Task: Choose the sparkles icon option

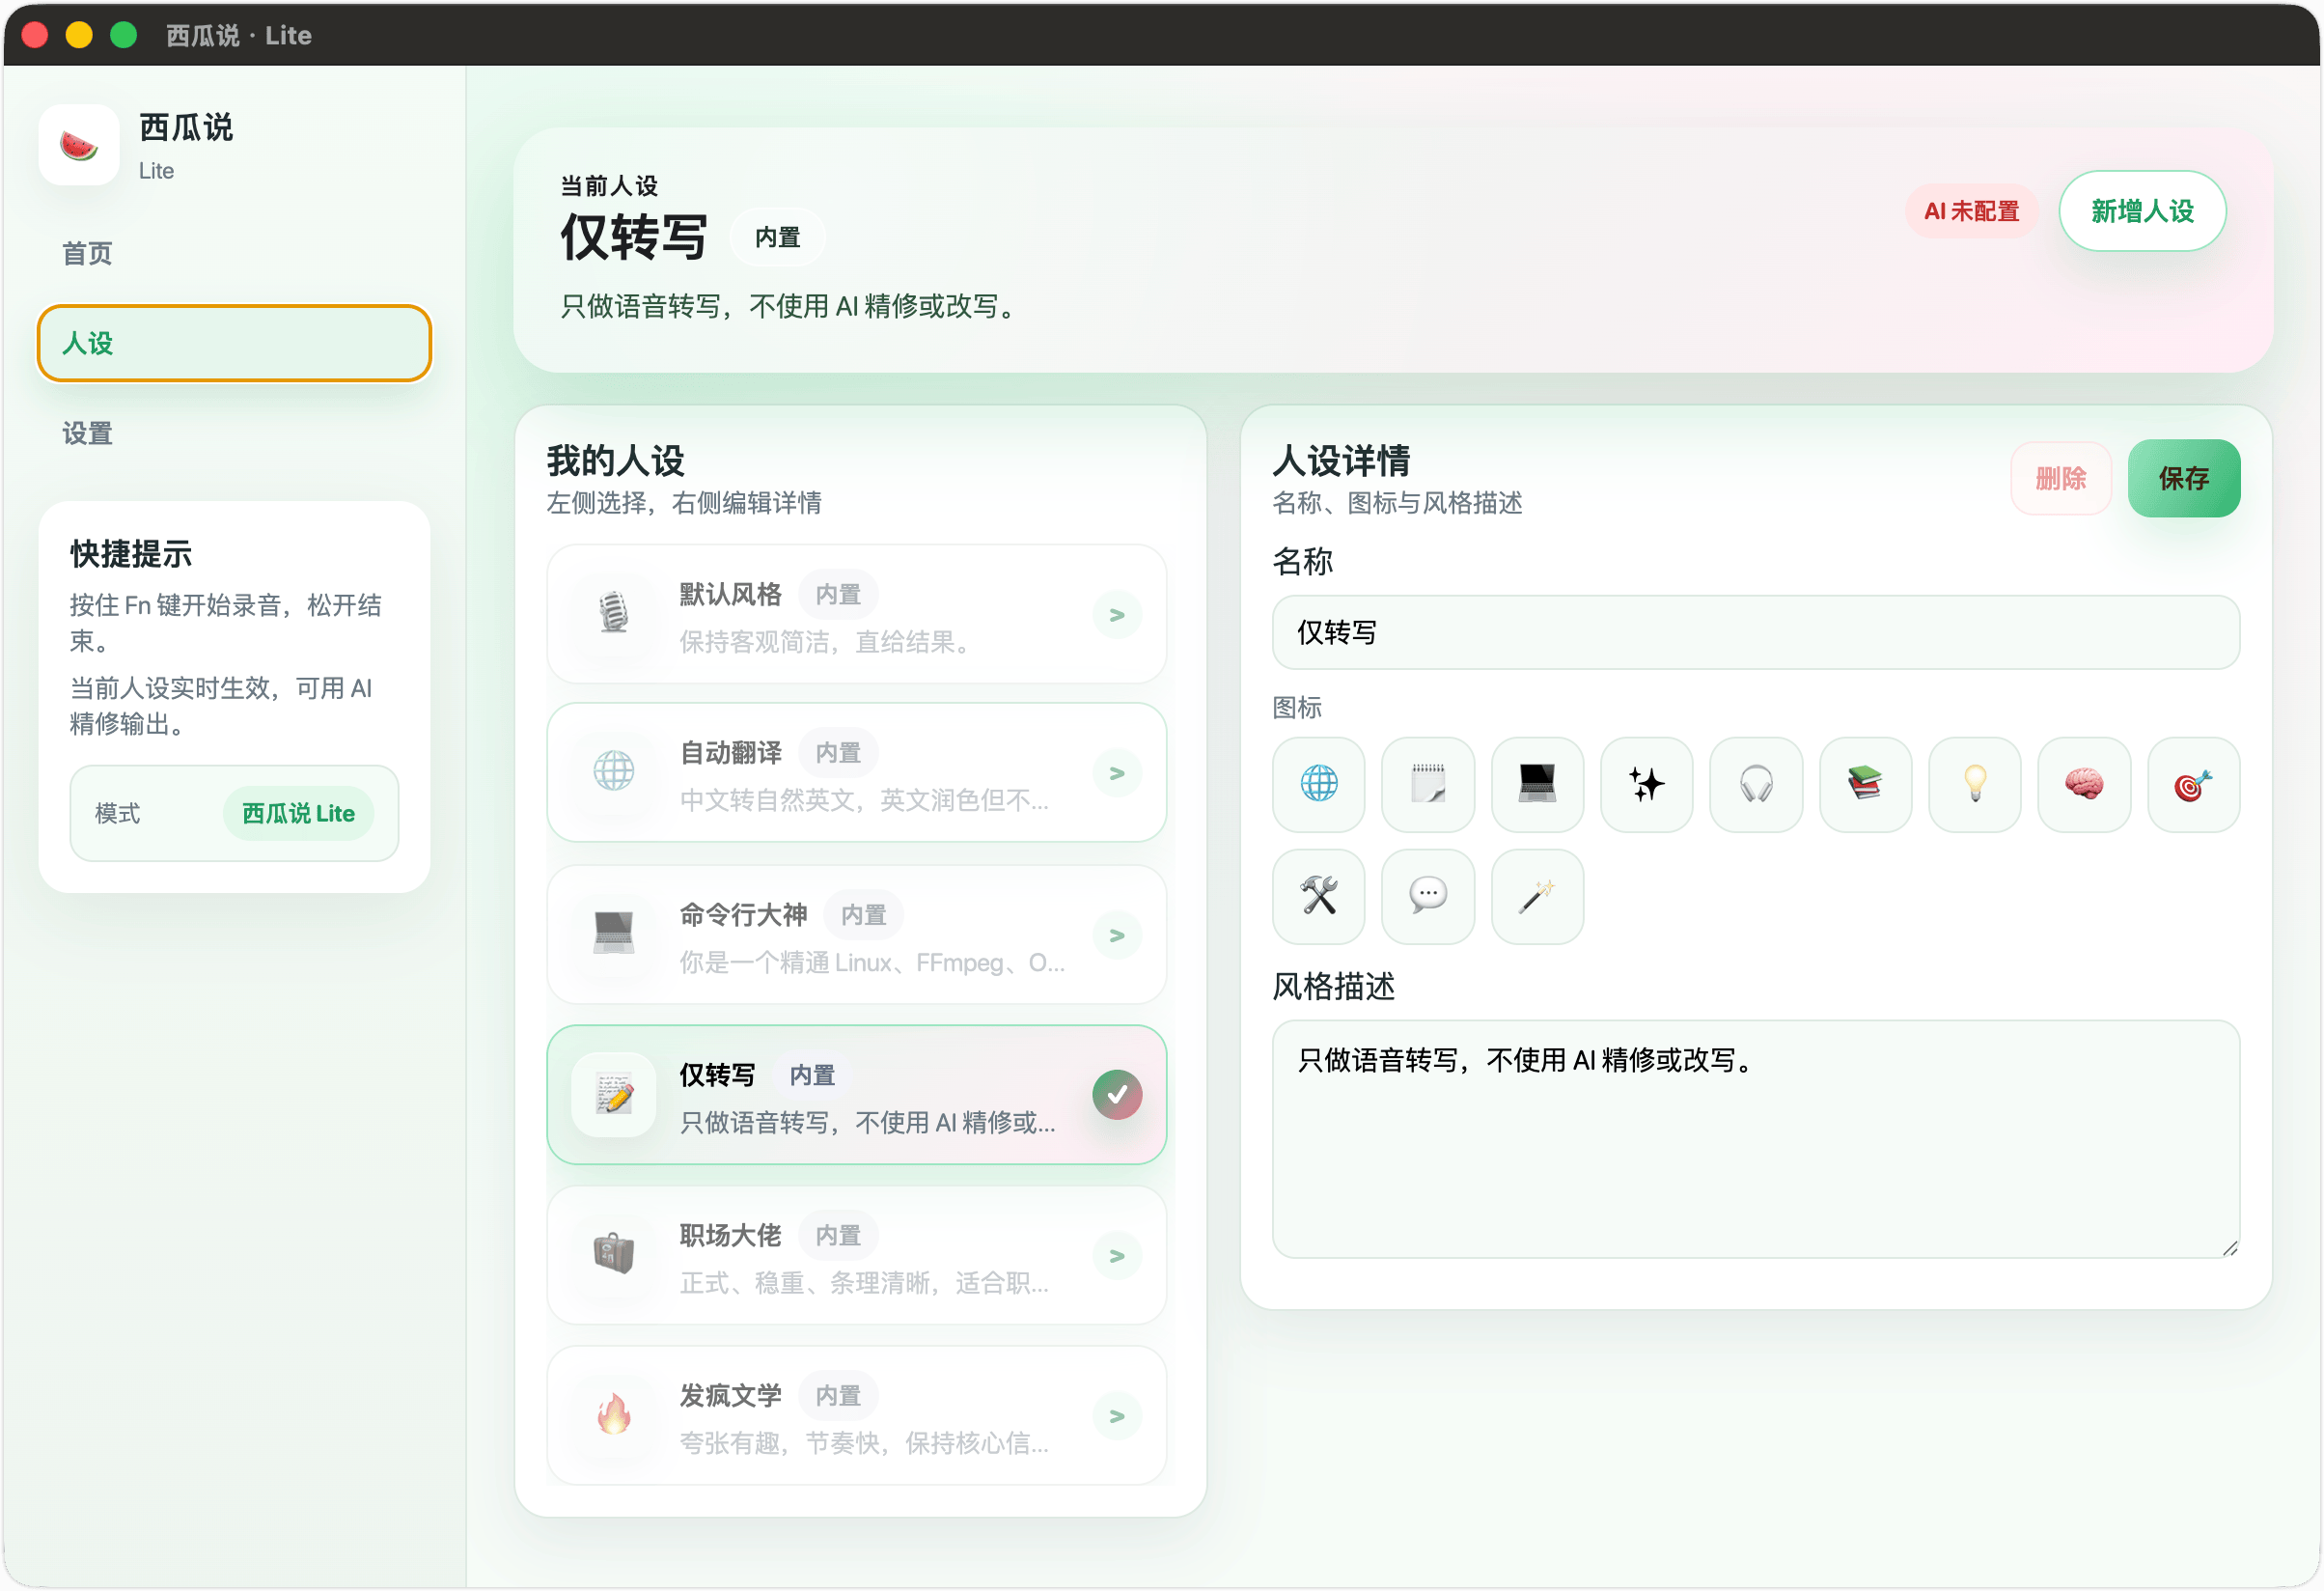Action: point(1646,784)
